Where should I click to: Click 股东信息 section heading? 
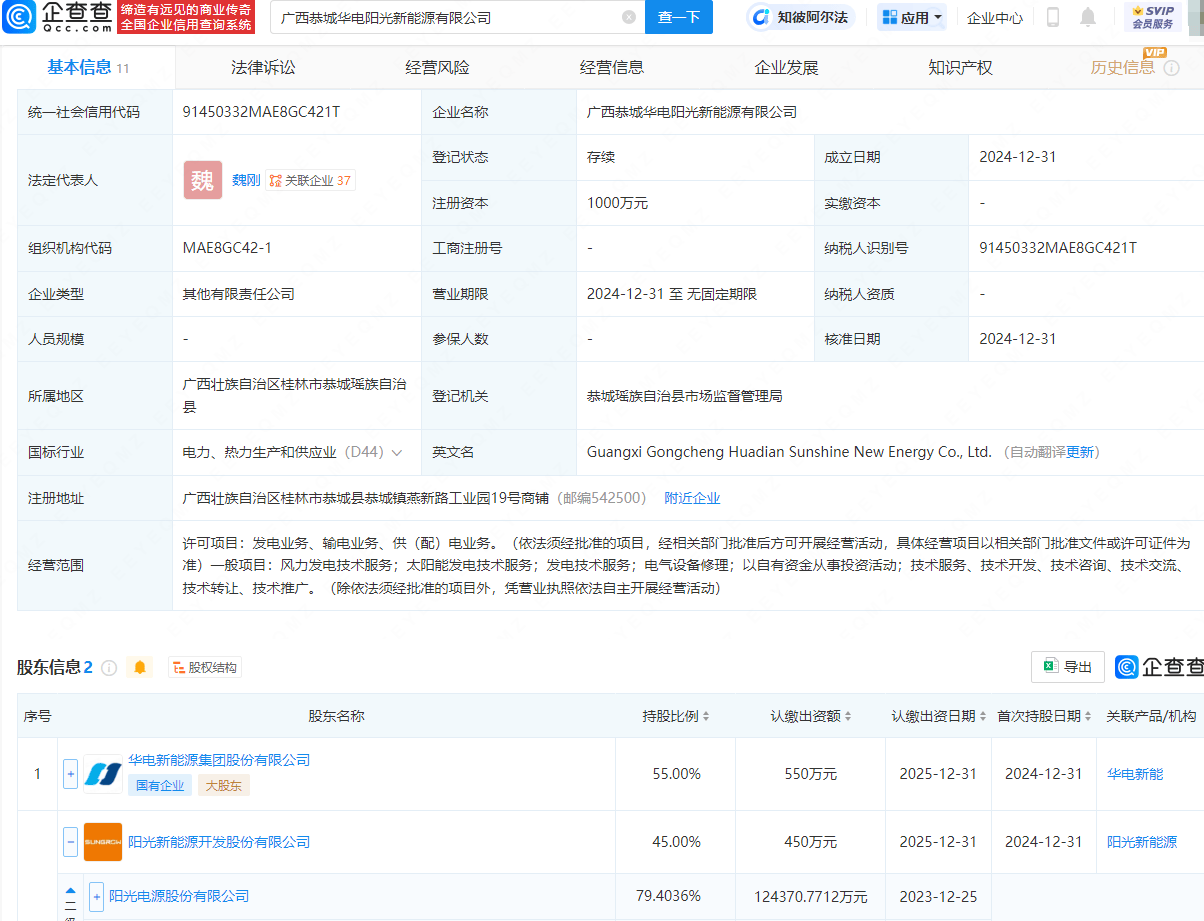click(48, 667)
